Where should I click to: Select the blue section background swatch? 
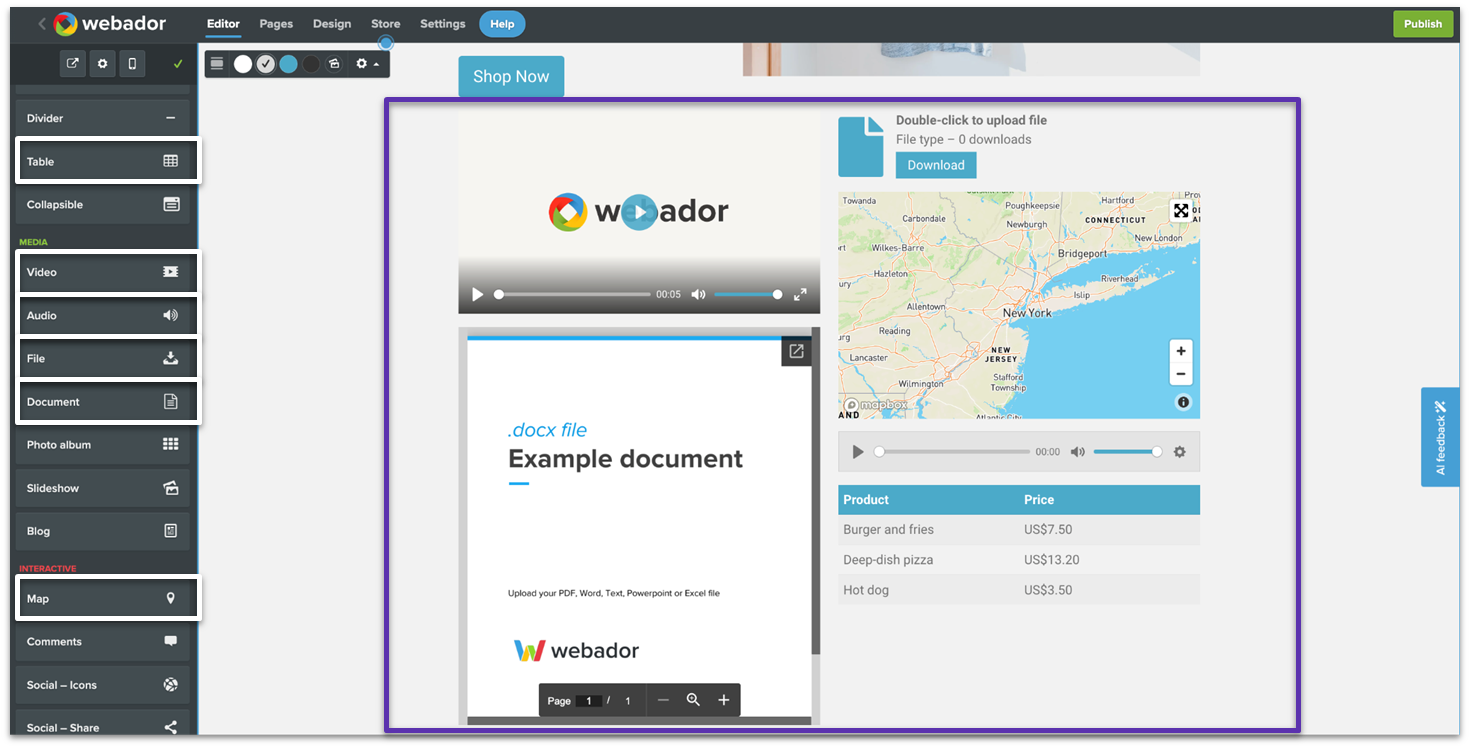click(288, 64)
